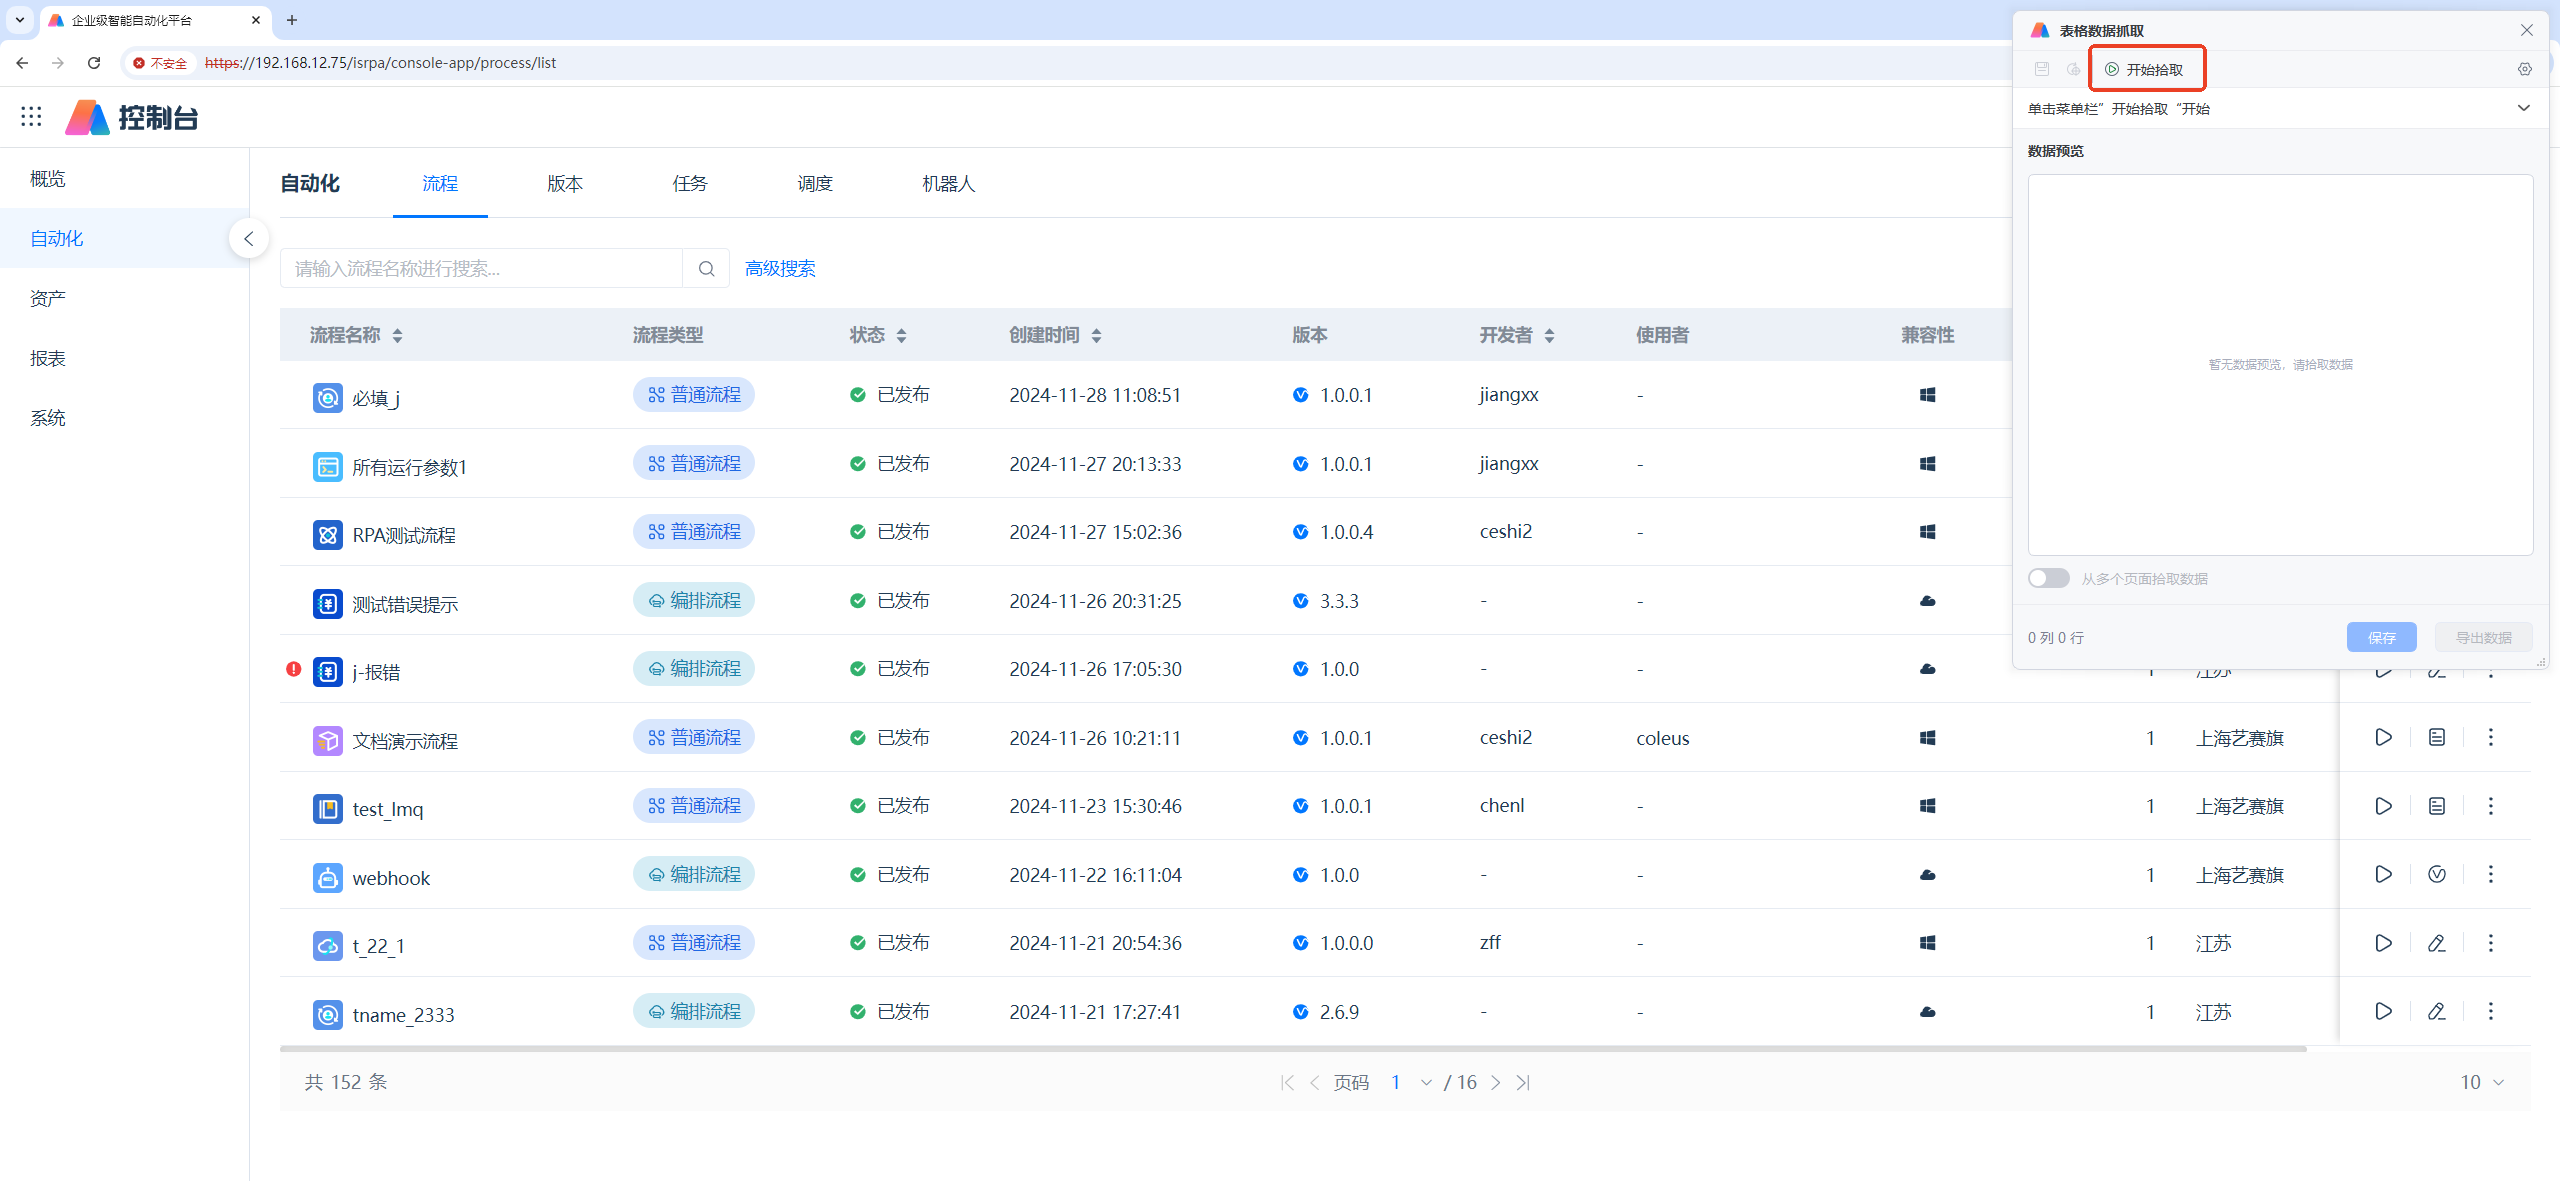The height and width of the screenshot is (1181, 2560).
Task: Run the webhook process
Action: [x=2384, y=875]
